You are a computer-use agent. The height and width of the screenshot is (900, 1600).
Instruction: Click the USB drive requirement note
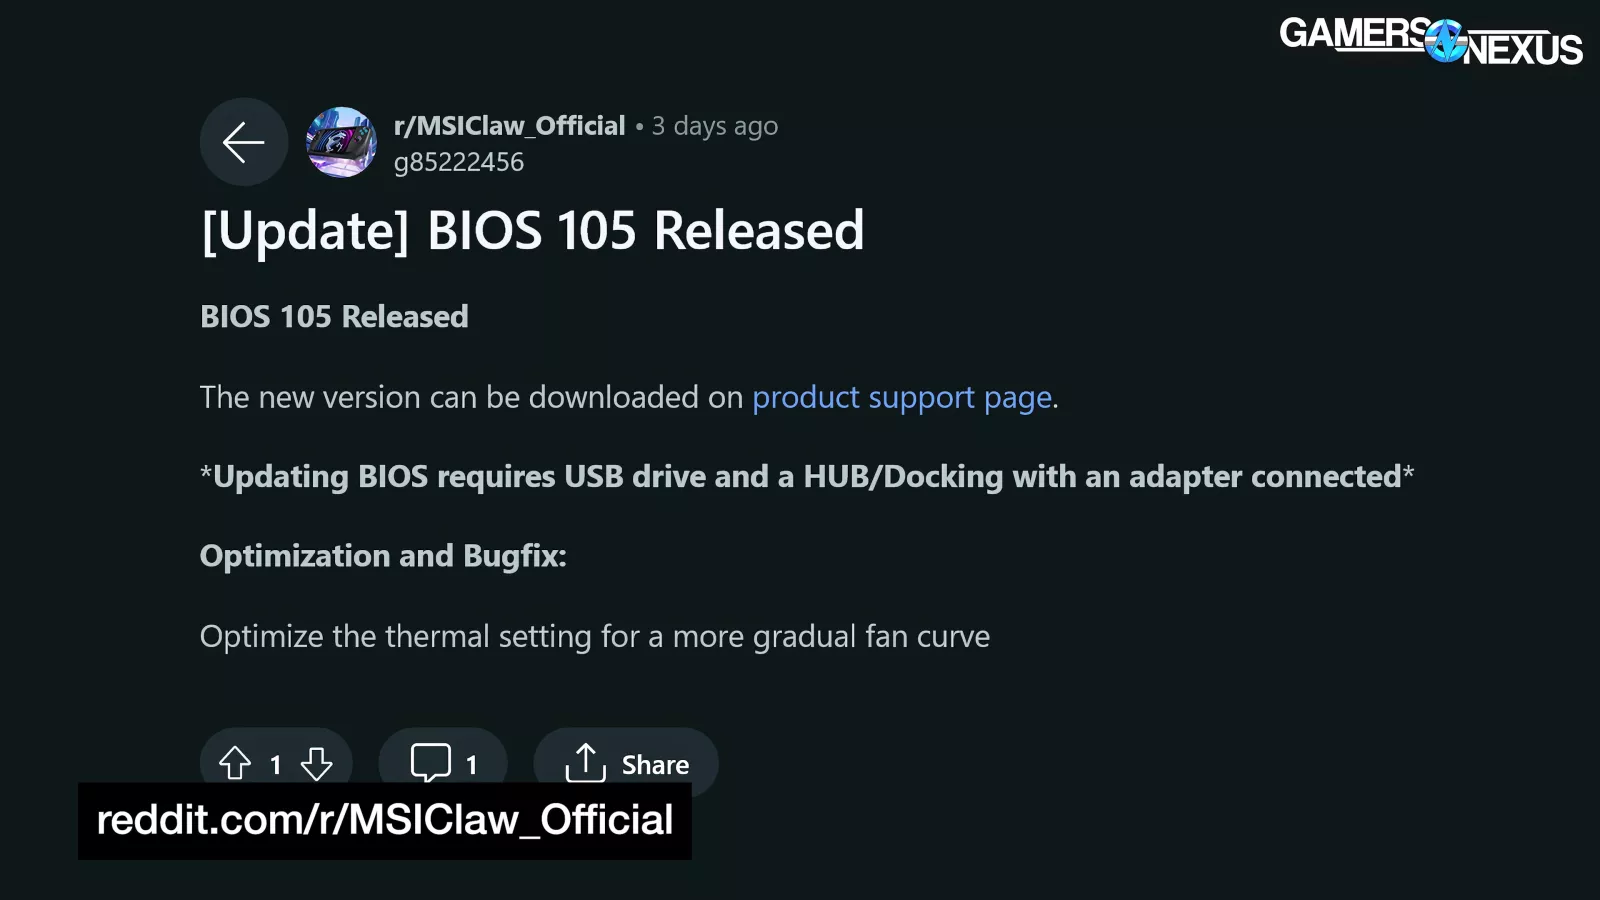tap(806, 477)
